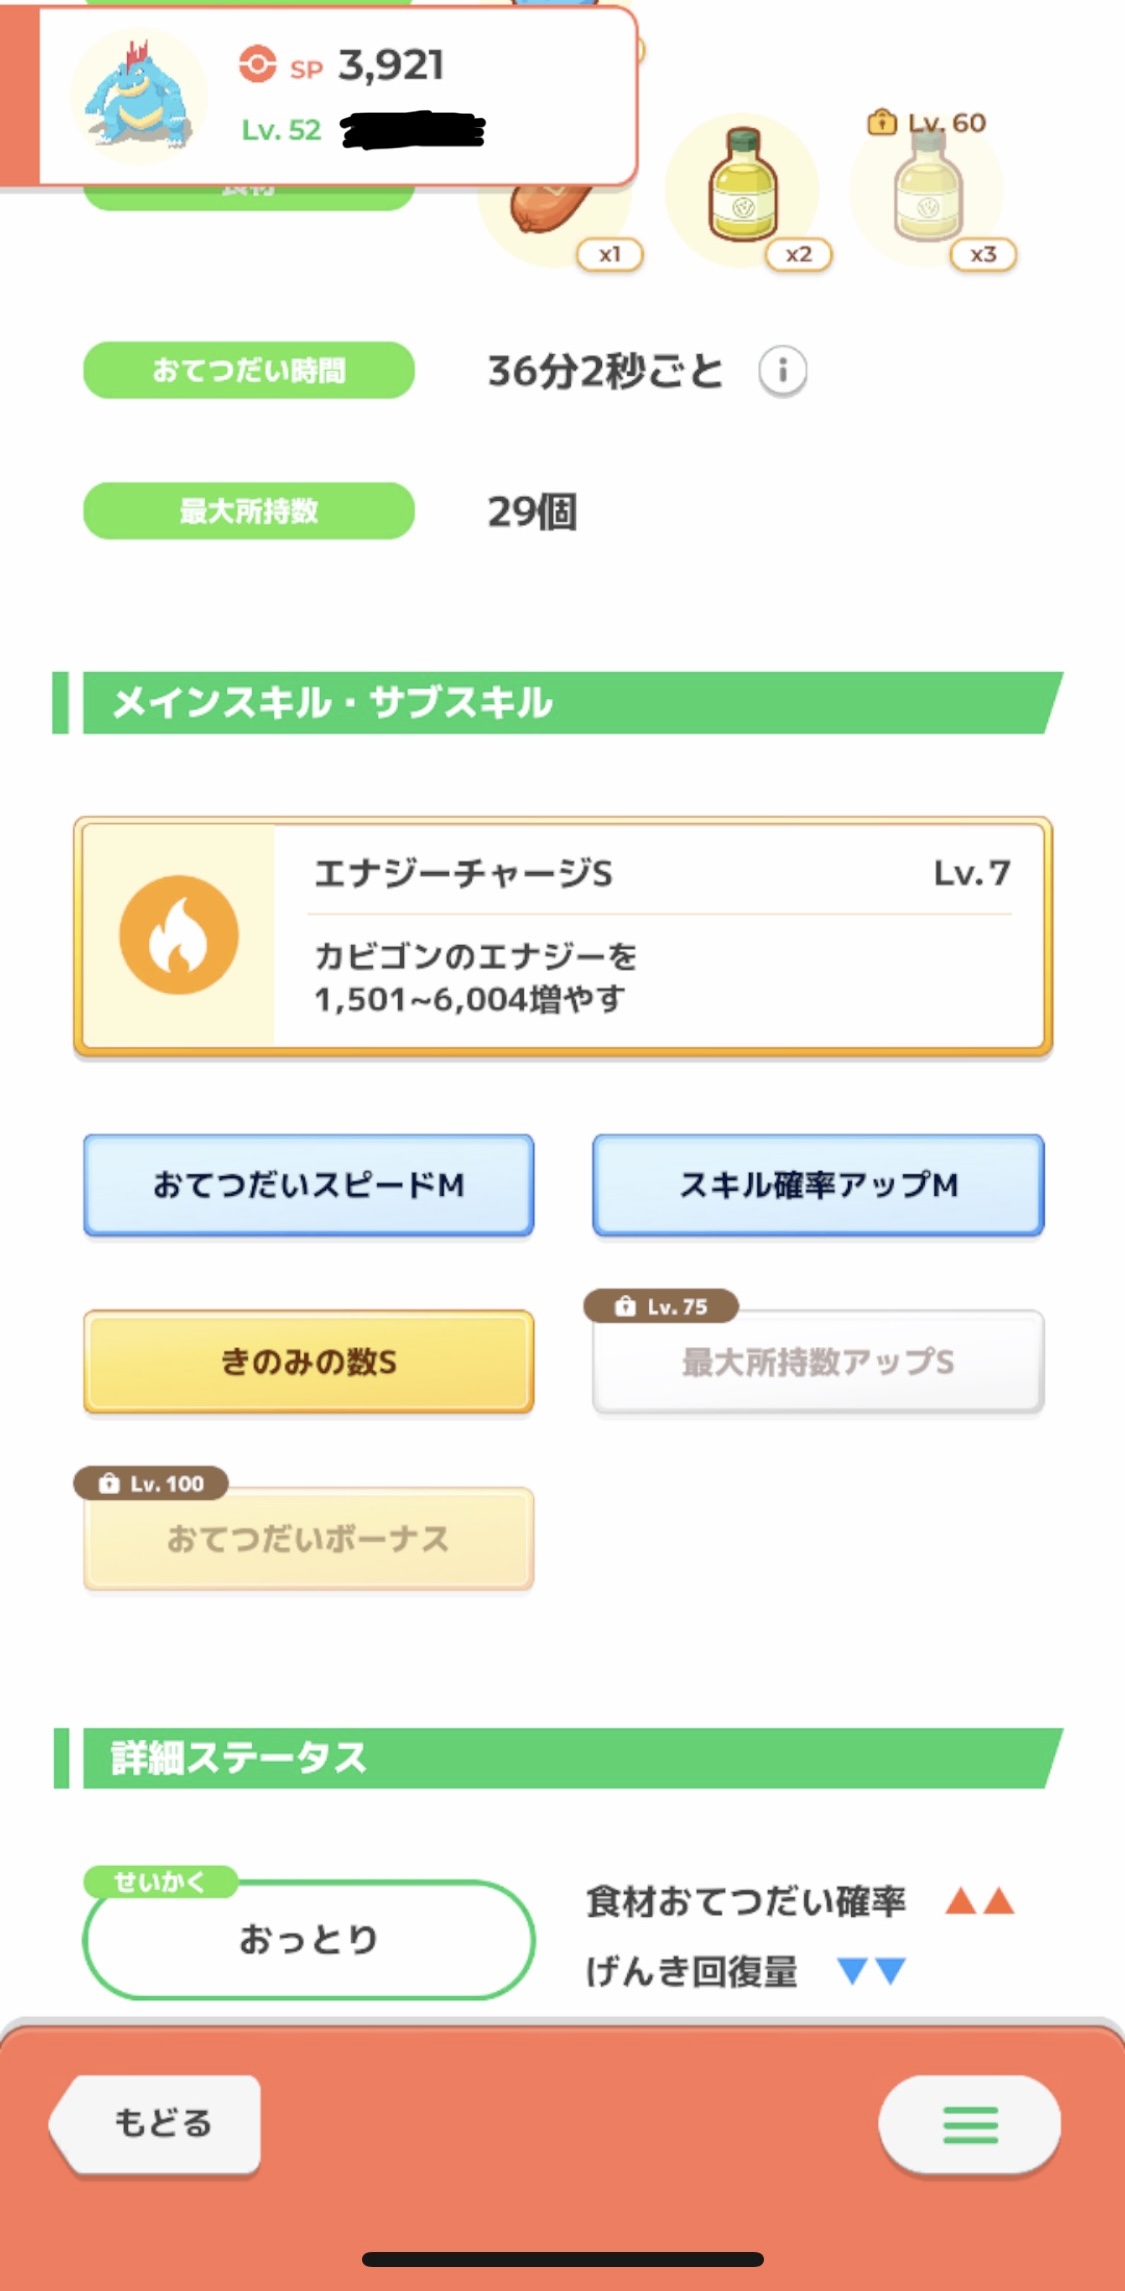Tap the info icon beside おてつだい時間
Image resolution: width=1125 pixels, height=2291 pixels.
click(x=782, y=372)
